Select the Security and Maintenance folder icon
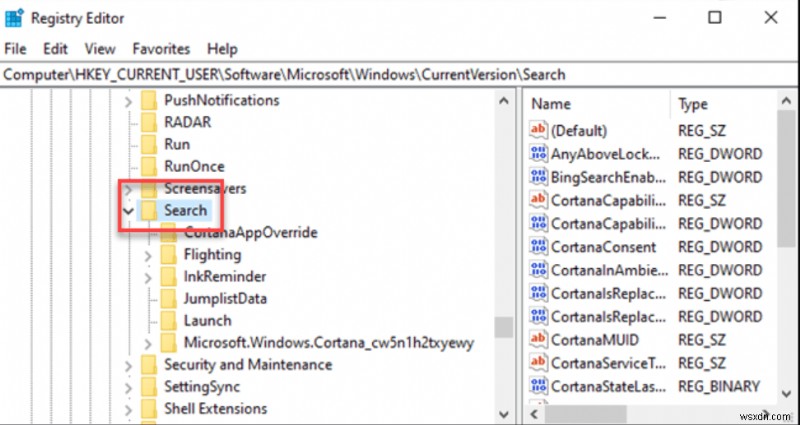 (x=148, y=365)
